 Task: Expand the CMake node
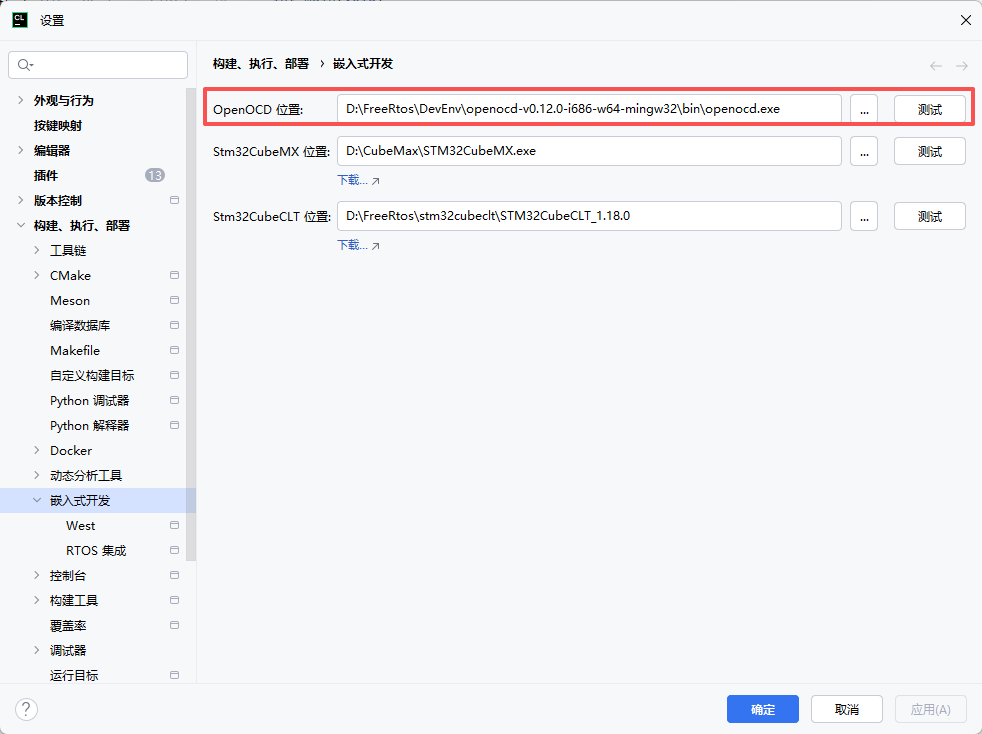36,276
